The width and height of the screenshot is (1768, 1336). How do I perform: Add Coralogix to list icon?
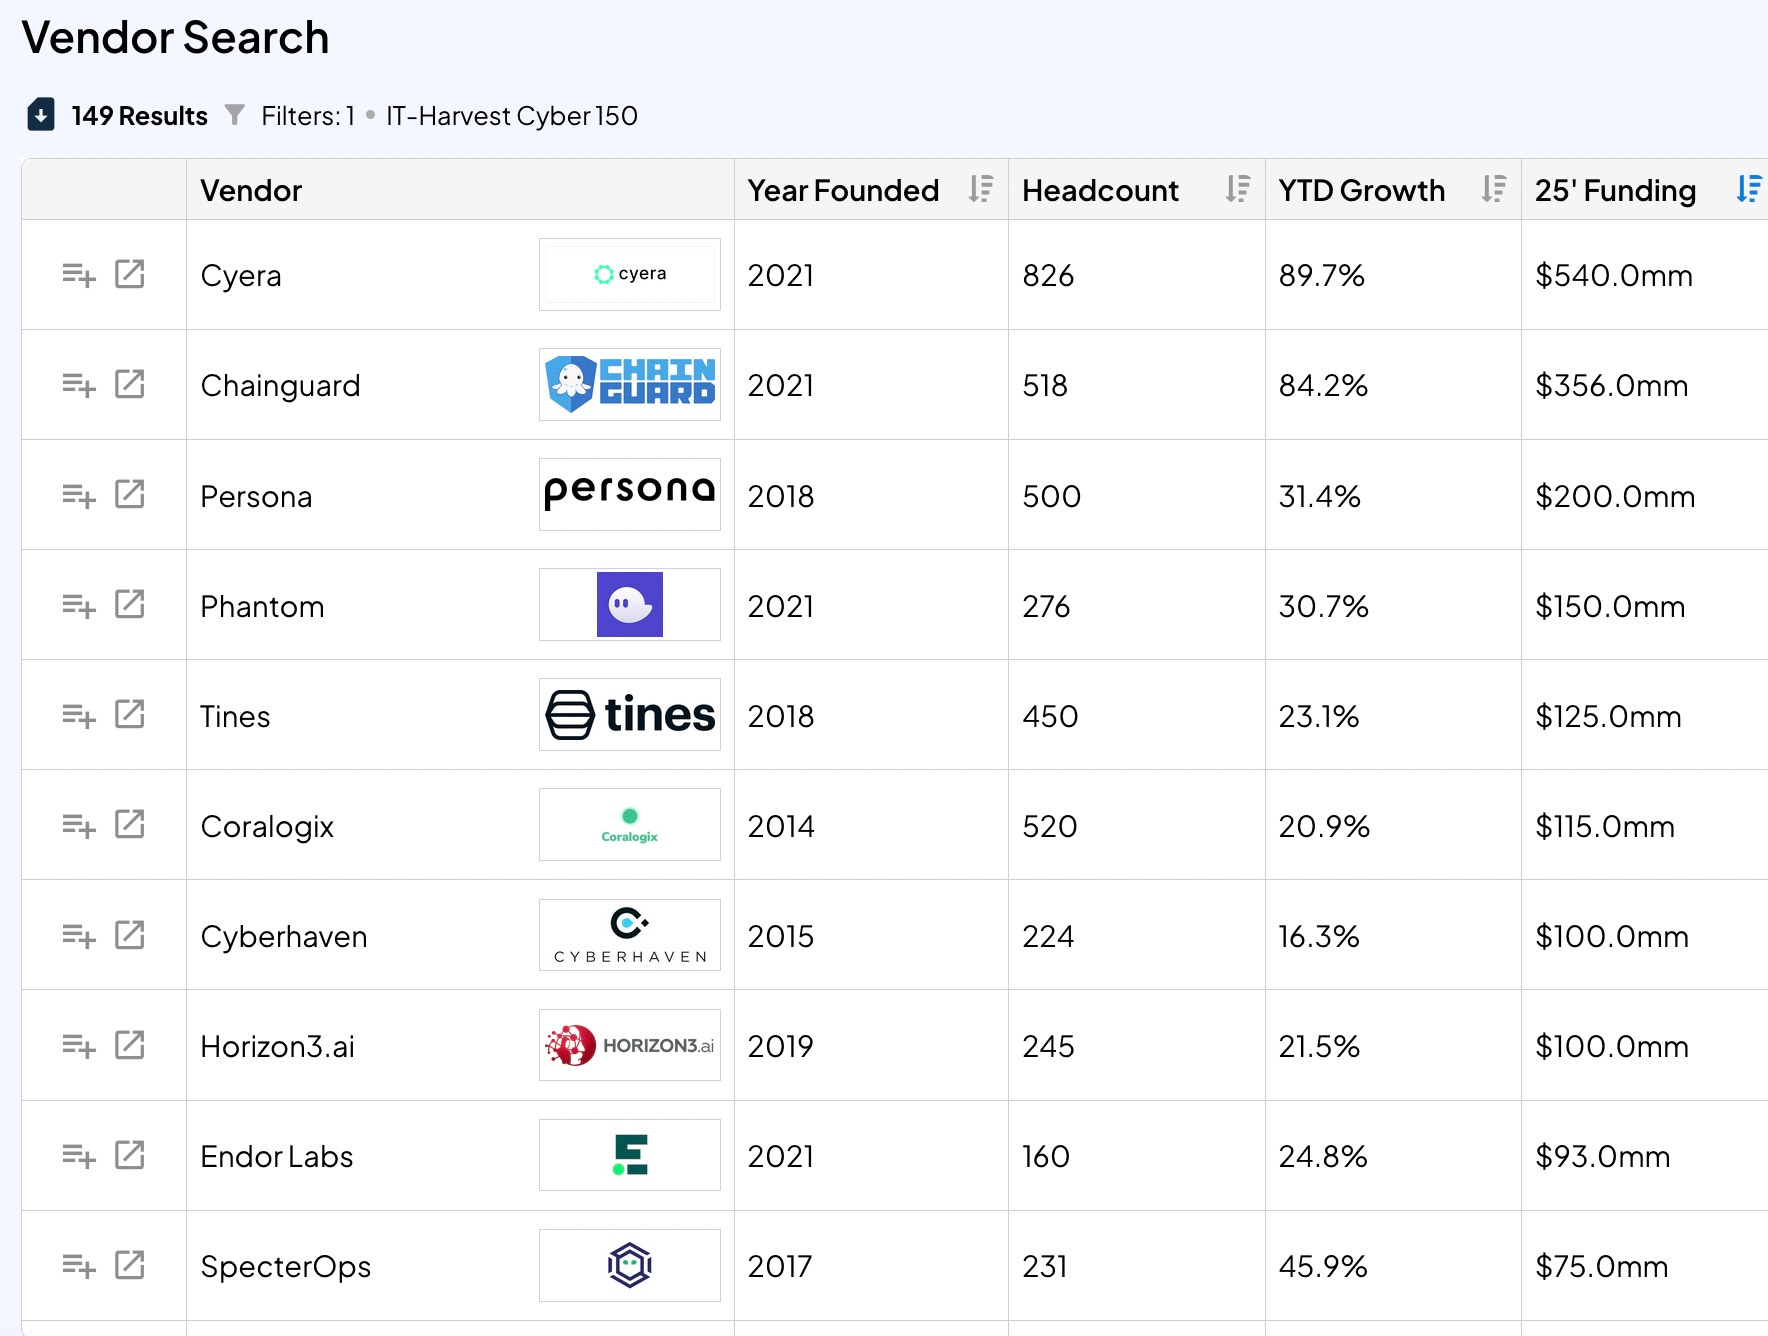(x=79, y=825)
